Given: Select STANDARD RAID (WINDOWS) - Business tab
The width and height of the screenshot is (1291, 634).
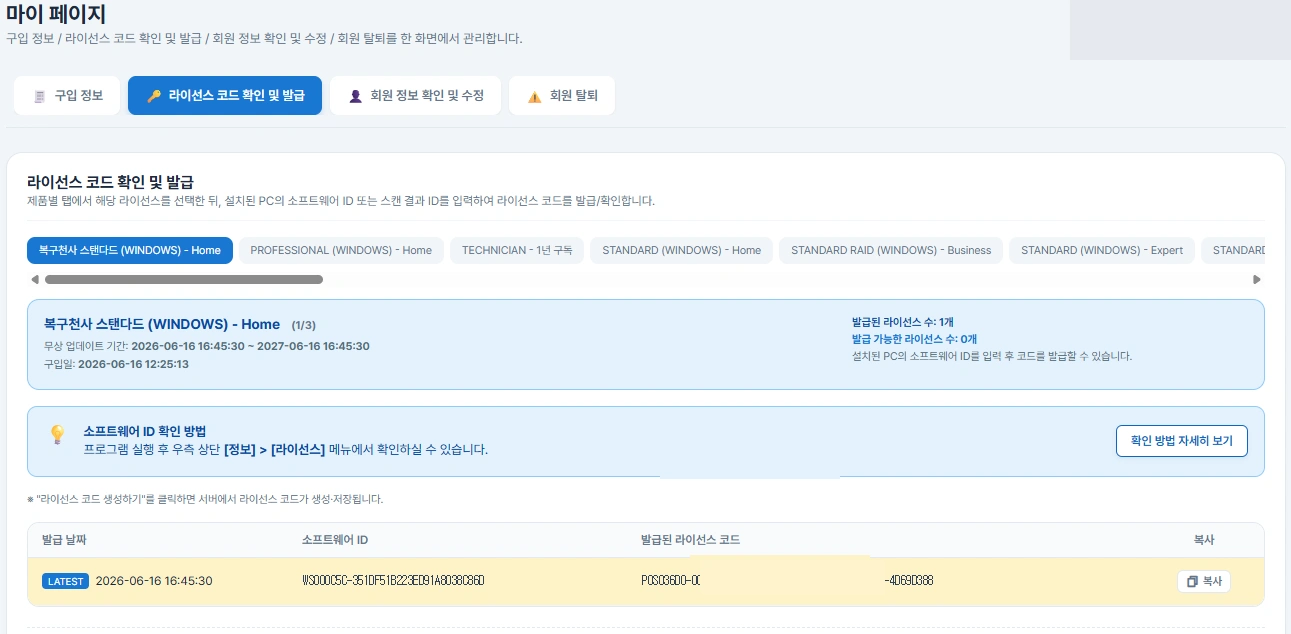Looking at the screenshot, I should [x=891, y=250].
